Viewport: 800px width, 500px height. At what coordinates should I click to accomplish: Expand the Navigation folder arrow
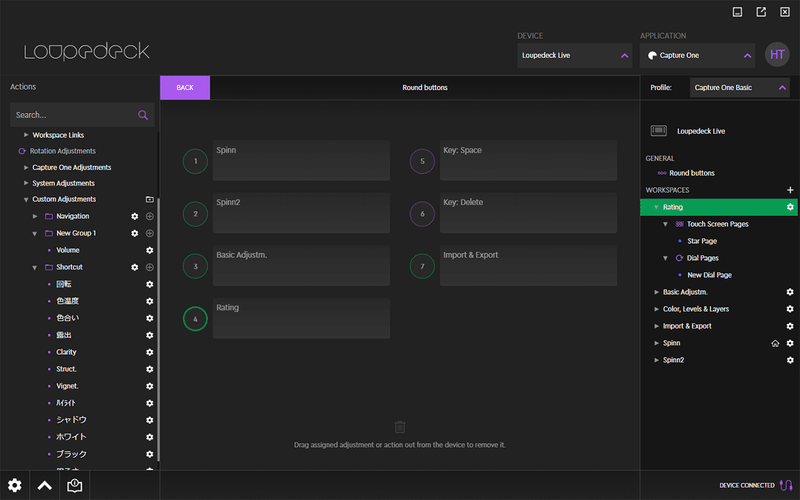coord(35,216)
